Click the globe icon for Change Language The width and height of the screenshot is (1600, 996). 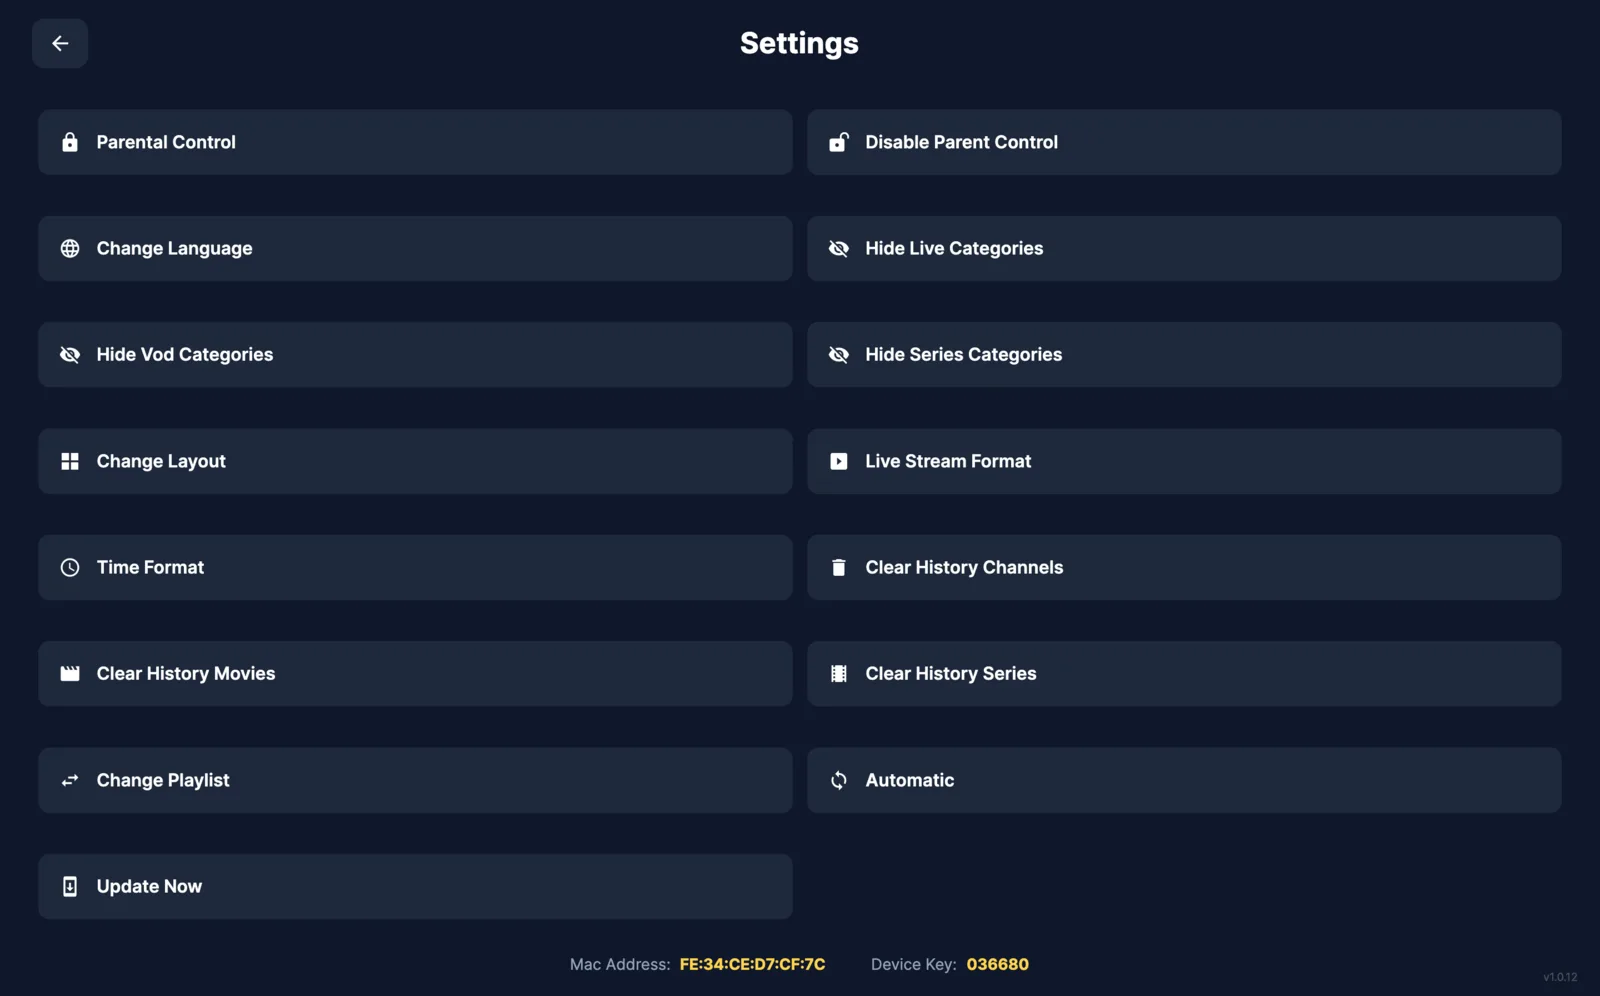pos(70,248)
